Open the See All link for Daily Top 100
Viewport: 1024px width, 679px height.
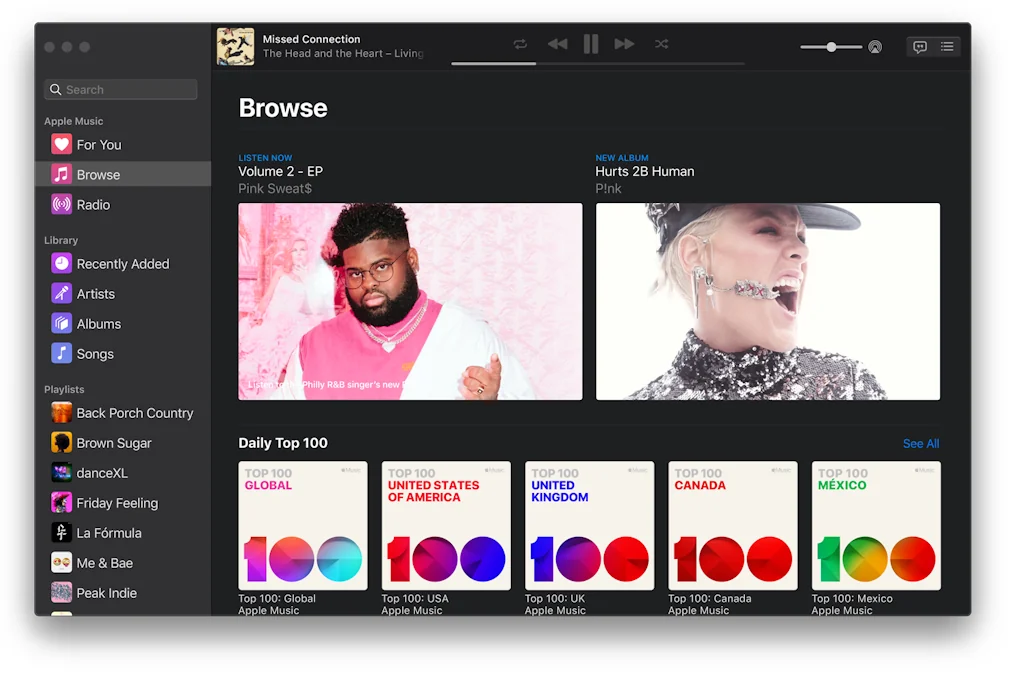tap(920, 443)
